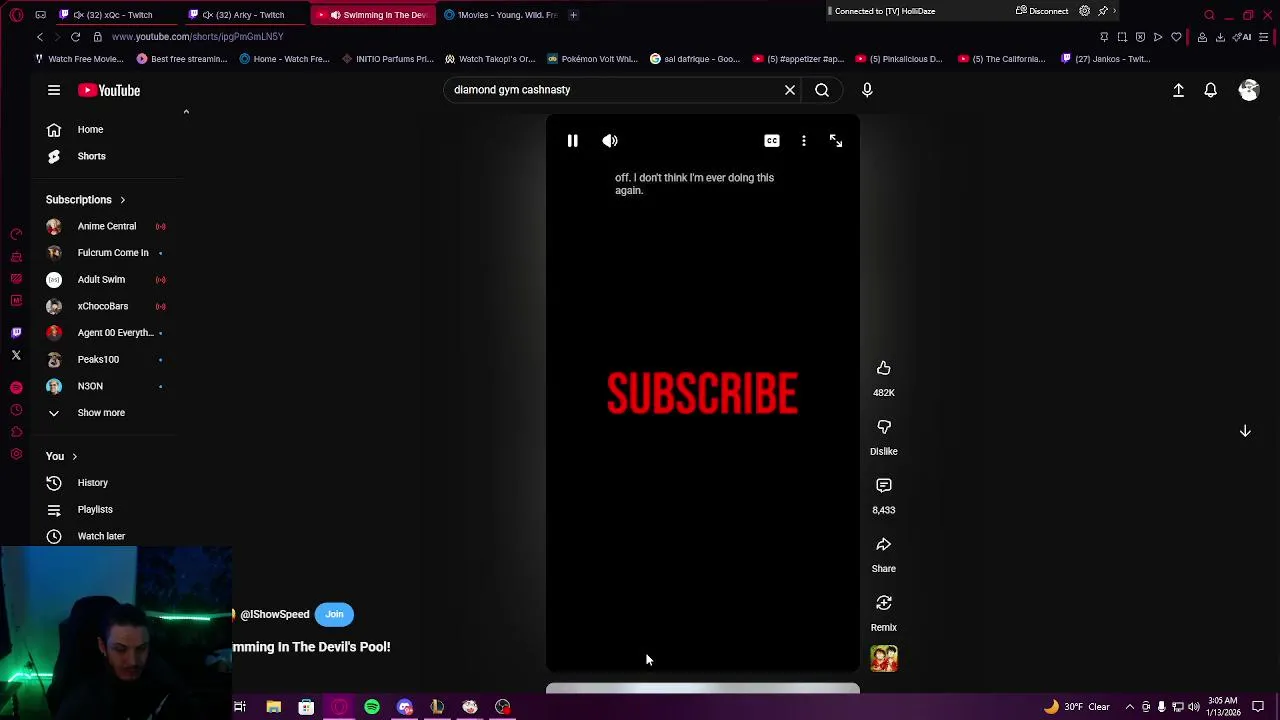
Task: Pause the Shorts video
Action: point(572,141)
